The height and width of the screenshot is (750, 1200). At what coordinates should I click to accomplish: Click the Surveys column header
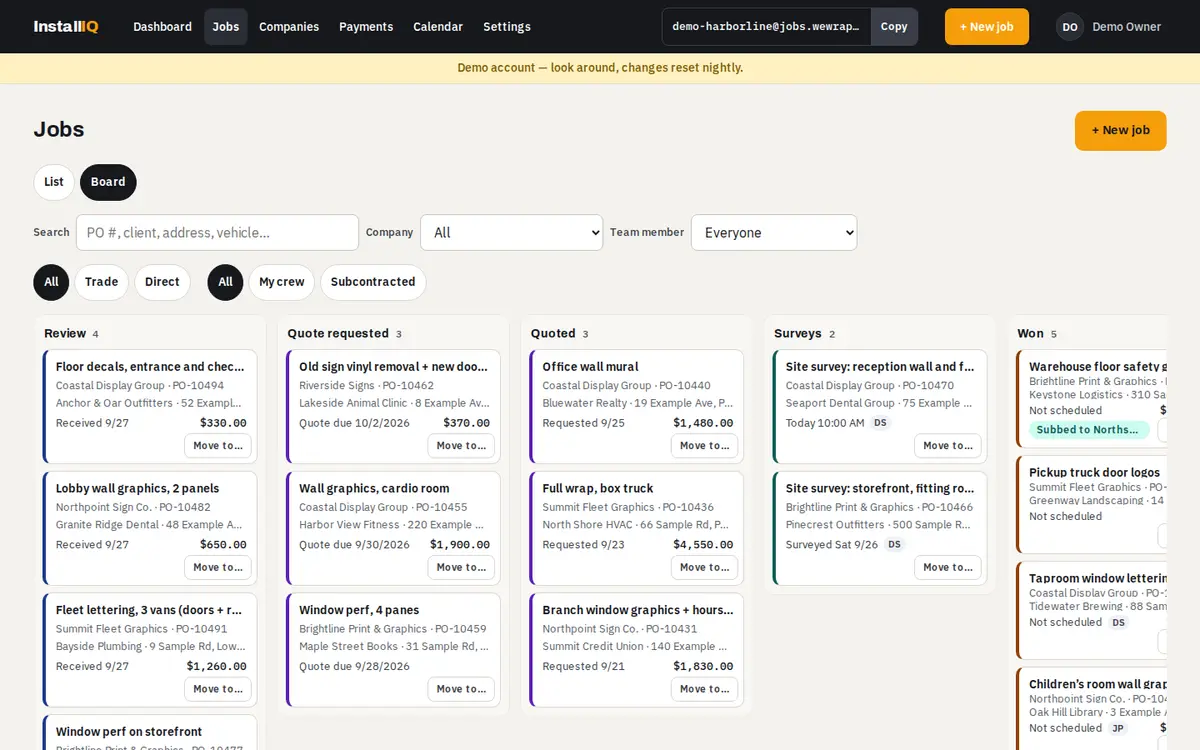(798, 334)
